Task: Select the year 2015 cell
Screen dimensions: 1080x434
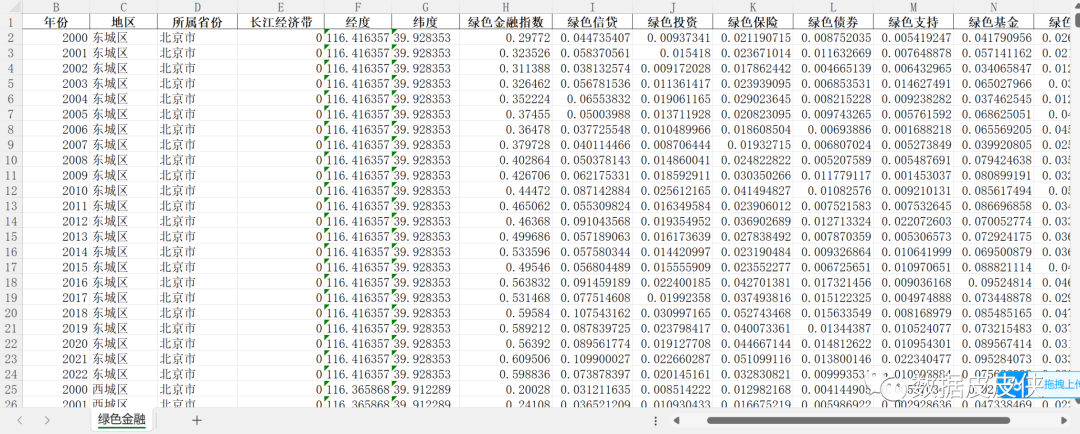Action: point(56,267)
